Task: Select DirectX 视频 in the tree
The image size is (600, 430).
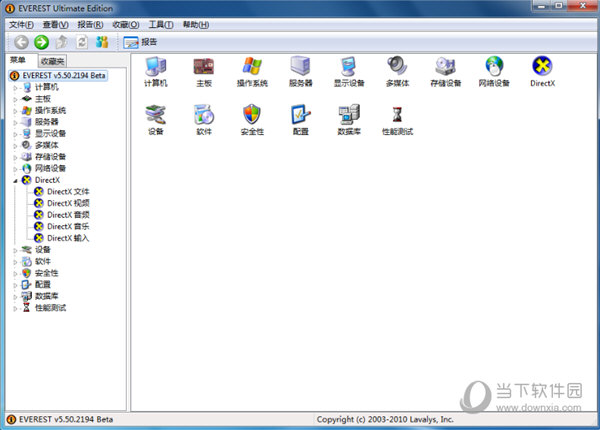Action: coord(68,203)
